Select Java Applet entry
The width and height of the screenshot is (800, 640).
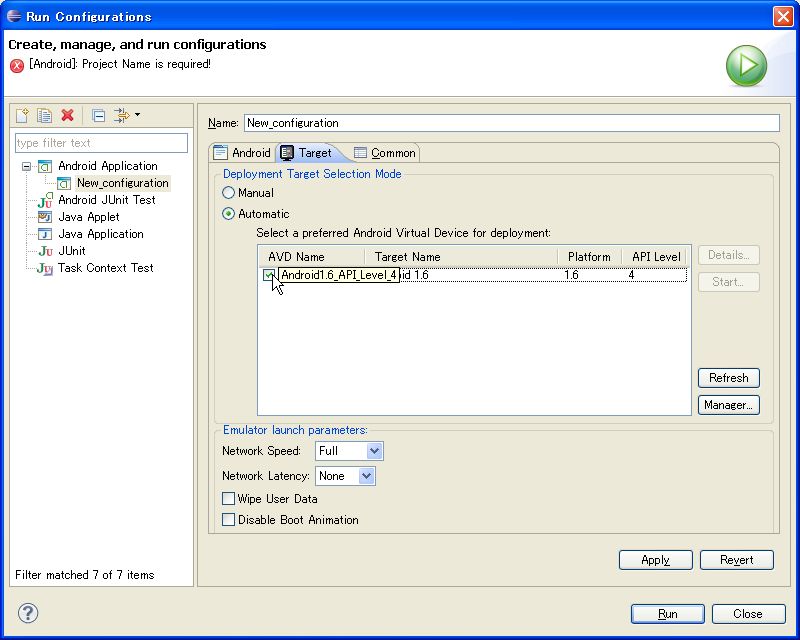pos(89,217)
